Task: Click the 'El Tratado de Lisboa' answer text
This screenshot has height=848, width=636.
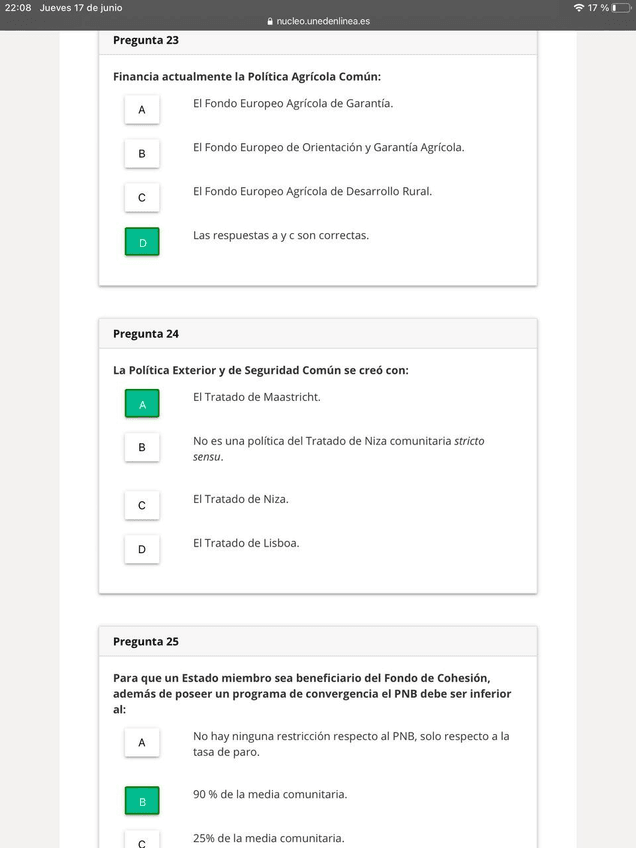Action: tap(246, 543)
